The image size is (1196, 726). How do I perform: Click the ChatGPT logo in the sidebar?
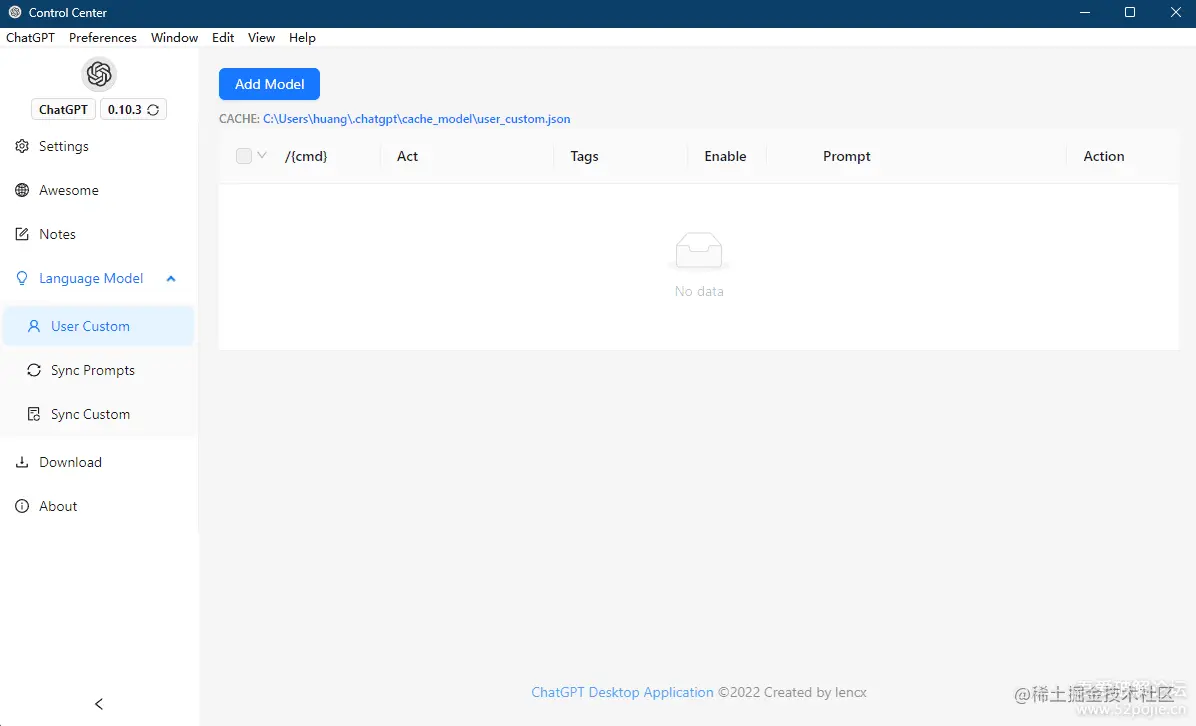[x=99, y=74]
